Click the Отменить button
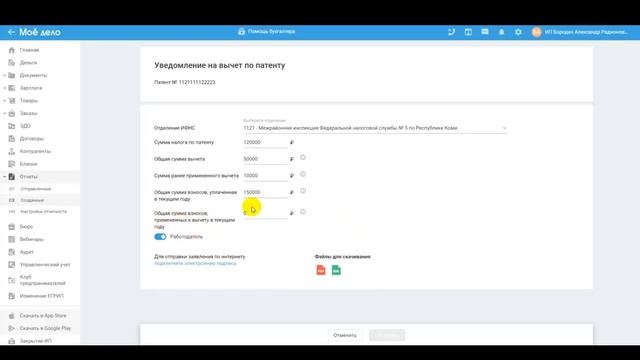The image size is (640, 360). pos(345,335)
